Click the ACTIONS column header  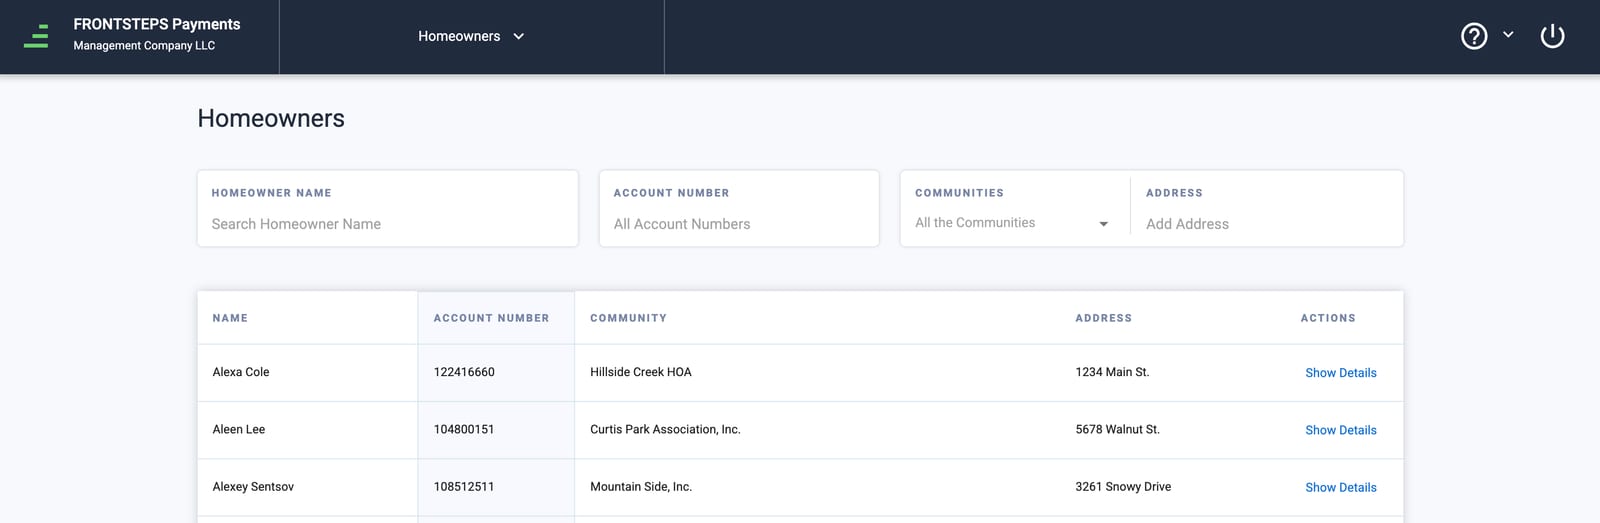click(x=1328, y=318)
